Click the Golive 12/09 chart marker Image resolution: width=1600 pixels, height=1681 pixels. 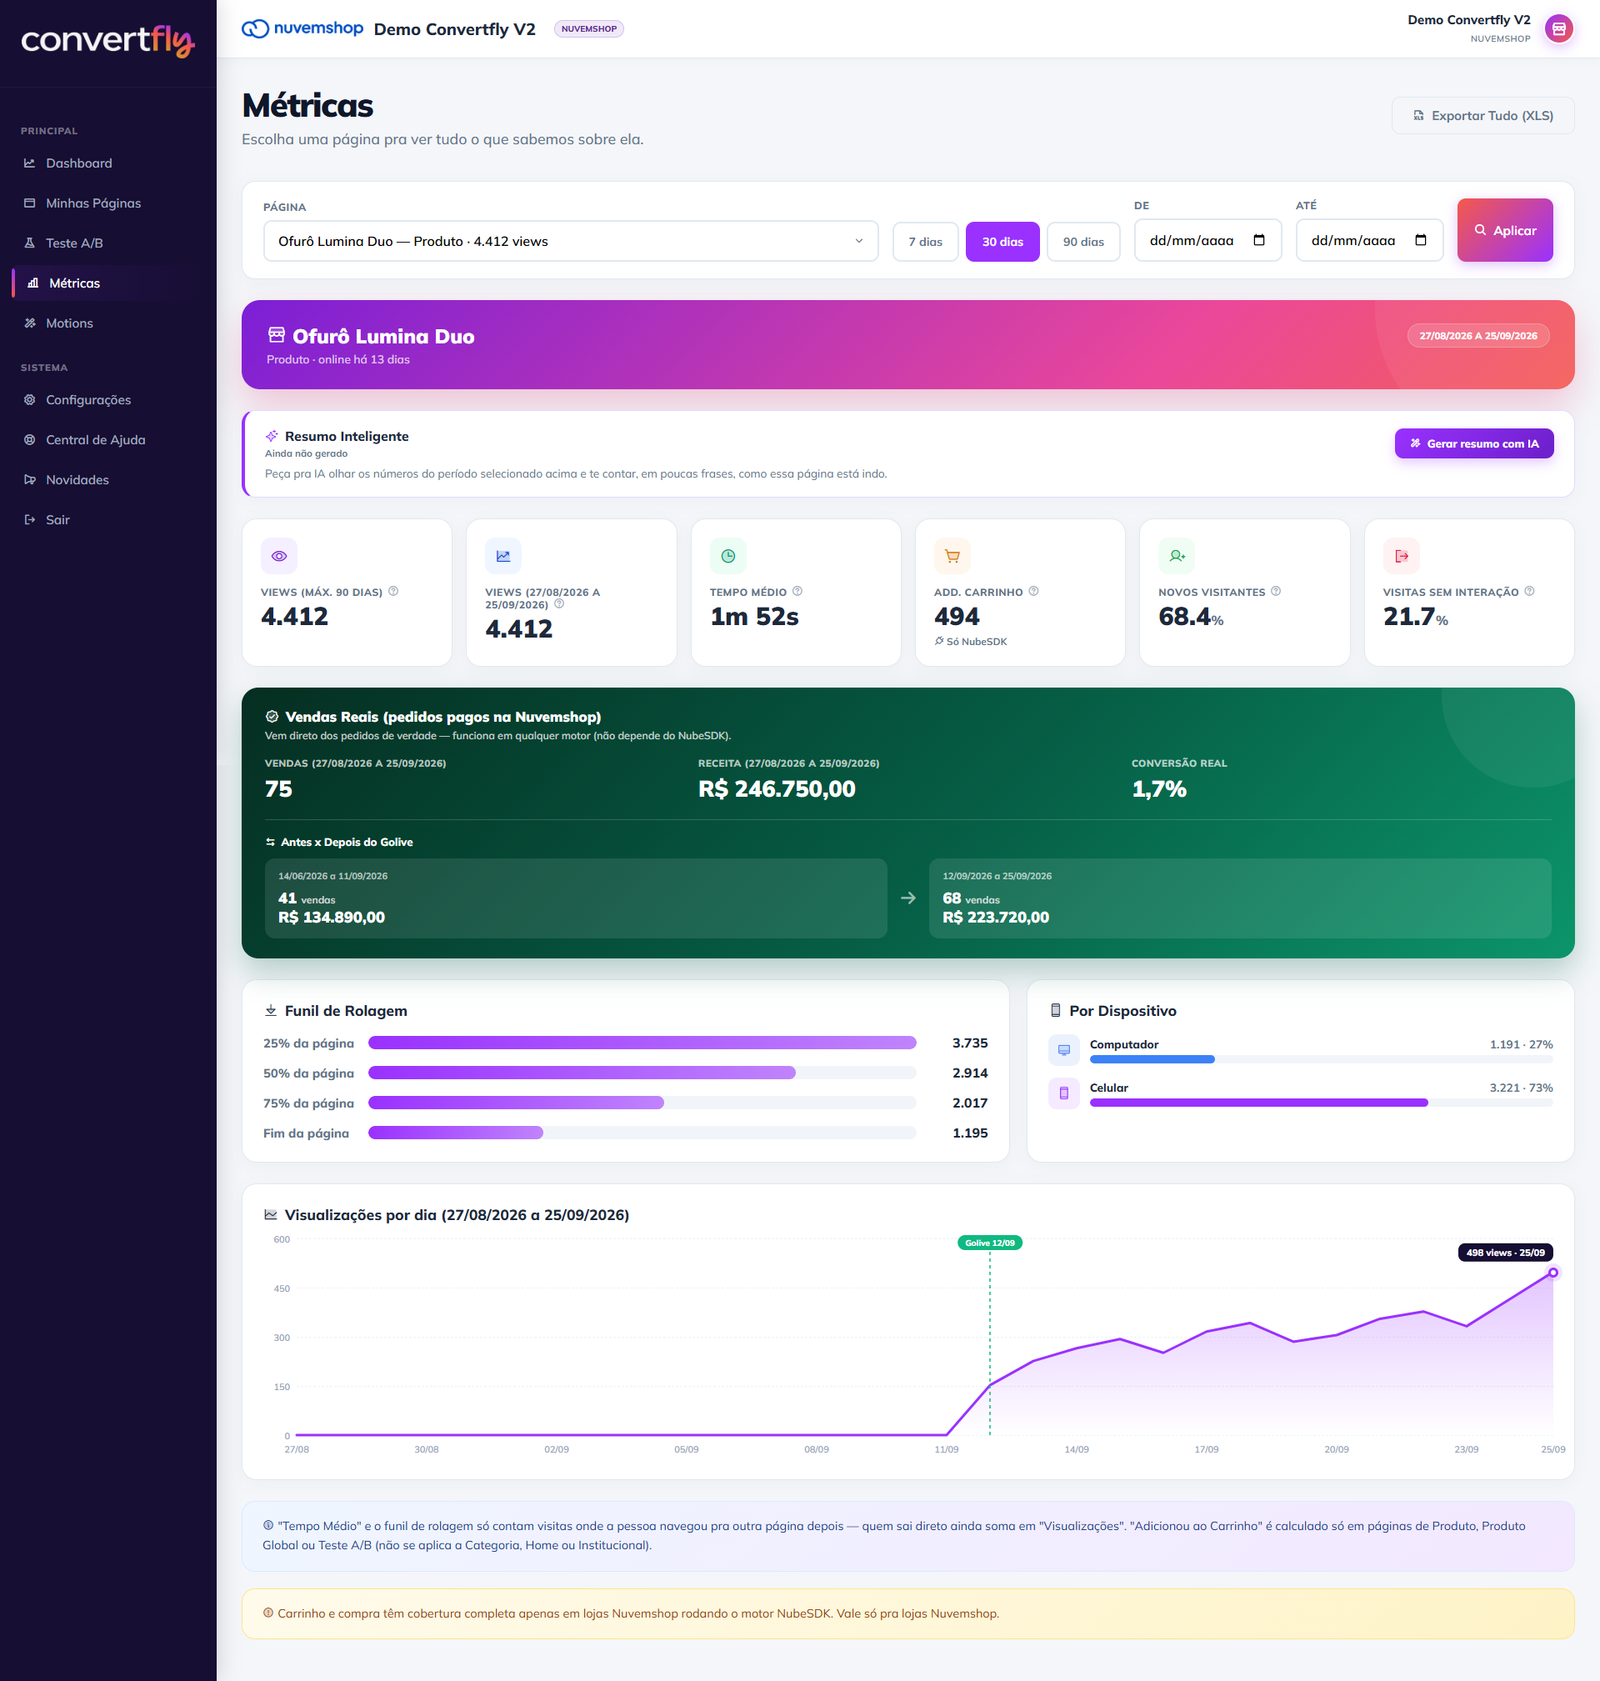(990, 1243)
